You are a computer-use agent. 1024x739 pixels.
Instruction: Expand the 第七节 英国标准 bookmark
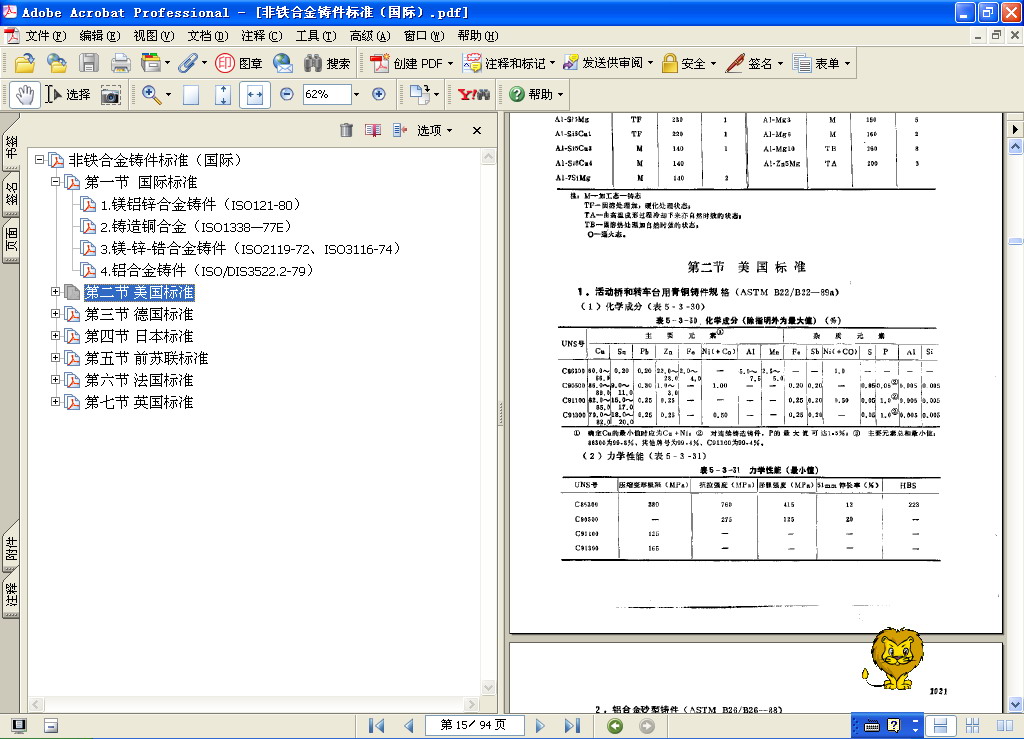56,401
